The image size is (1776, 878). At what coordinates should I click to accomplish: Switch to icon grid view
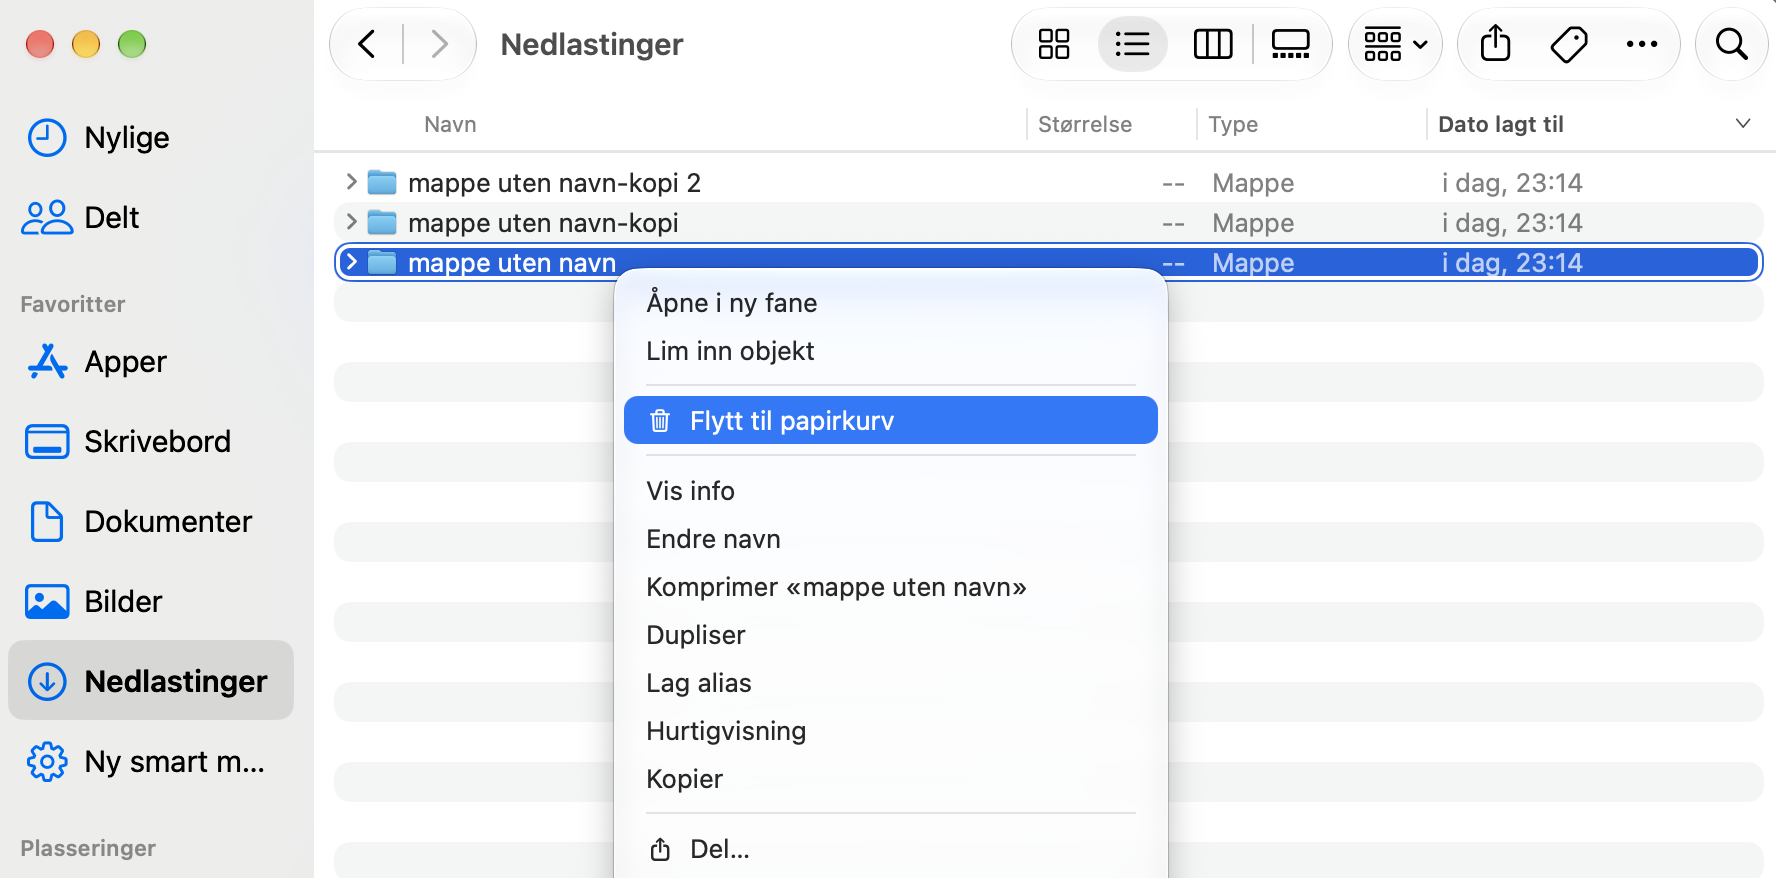[1054, 44]
